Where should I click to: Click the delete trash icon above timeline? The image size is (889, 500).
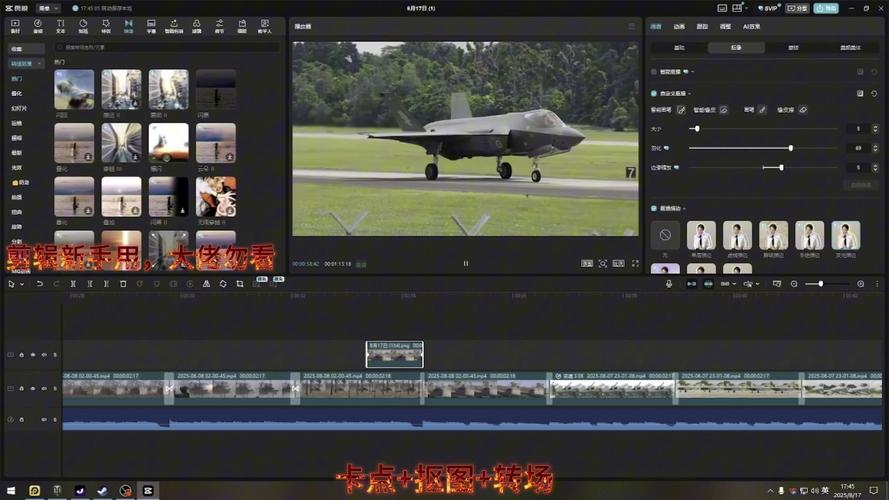tap(123, 284)
